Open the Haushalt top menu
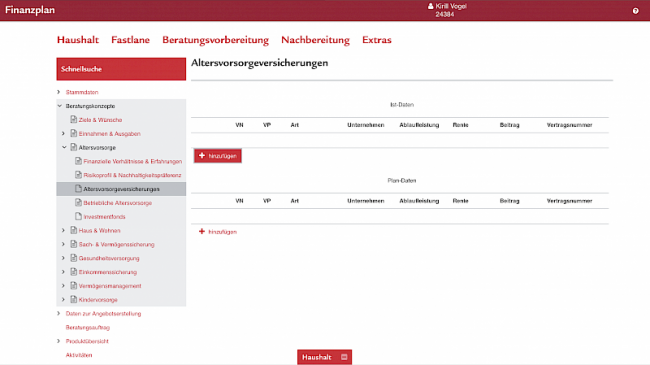This screenshot has height=365, width=650. point(78,40)
